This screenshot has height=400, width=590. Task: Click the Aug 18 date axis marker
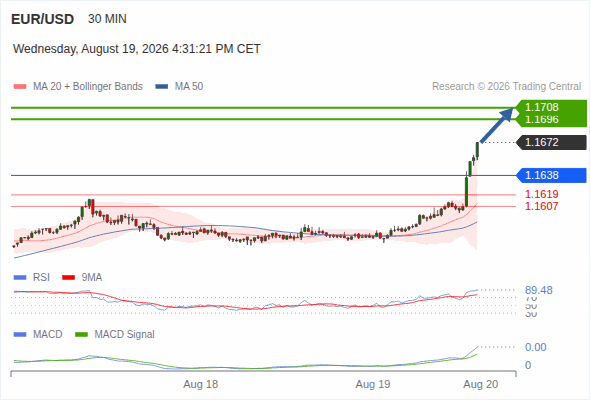coord(201,384)
